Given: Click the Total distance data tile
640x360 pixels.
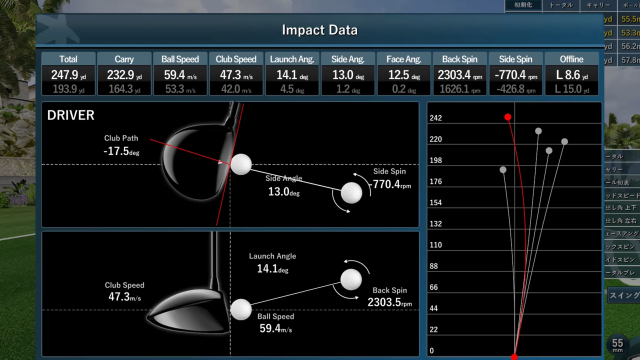Looking at the screenshot, I should [68, 74].
